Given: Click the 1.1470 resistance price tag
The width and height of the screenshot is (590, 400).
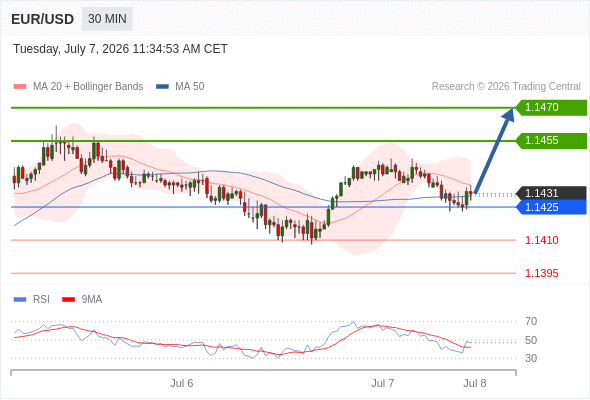Looking at the screenshot, I should pyautogui.click(x=551, y=108).
